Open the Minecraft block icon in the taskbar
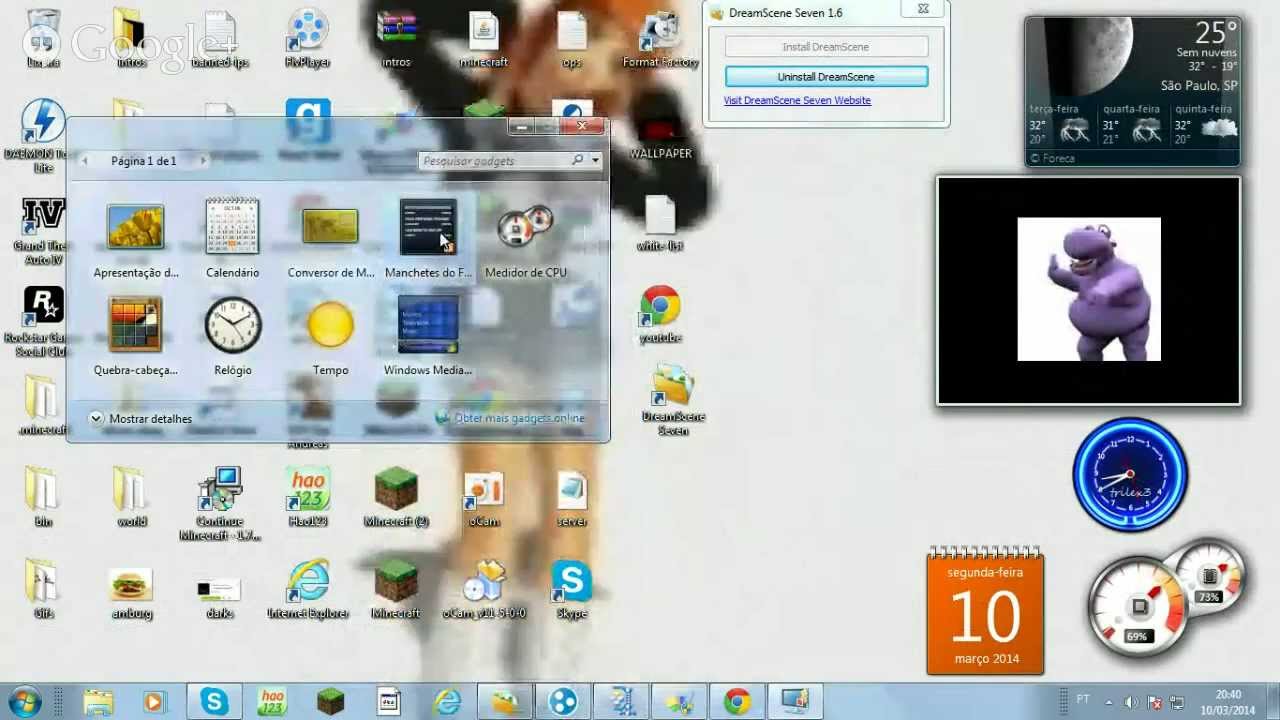This screenshot has width=1280, height=720. (330, 702)
